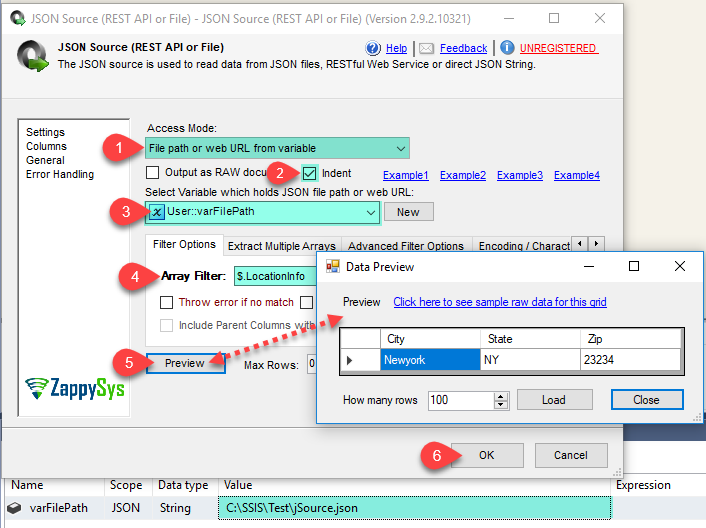Click the variable icon beside User::varFilePath

(x=157, y=212)
